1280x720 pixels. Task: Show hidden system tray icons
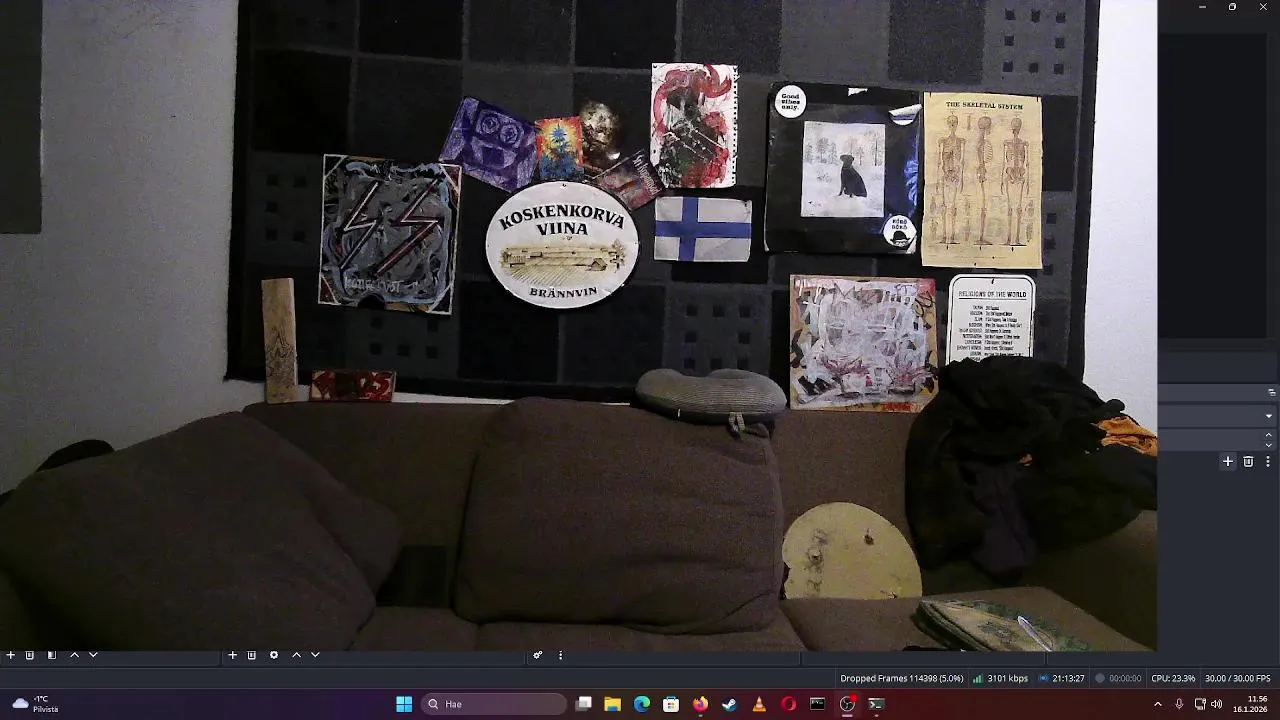click(x=1158, y=704)
